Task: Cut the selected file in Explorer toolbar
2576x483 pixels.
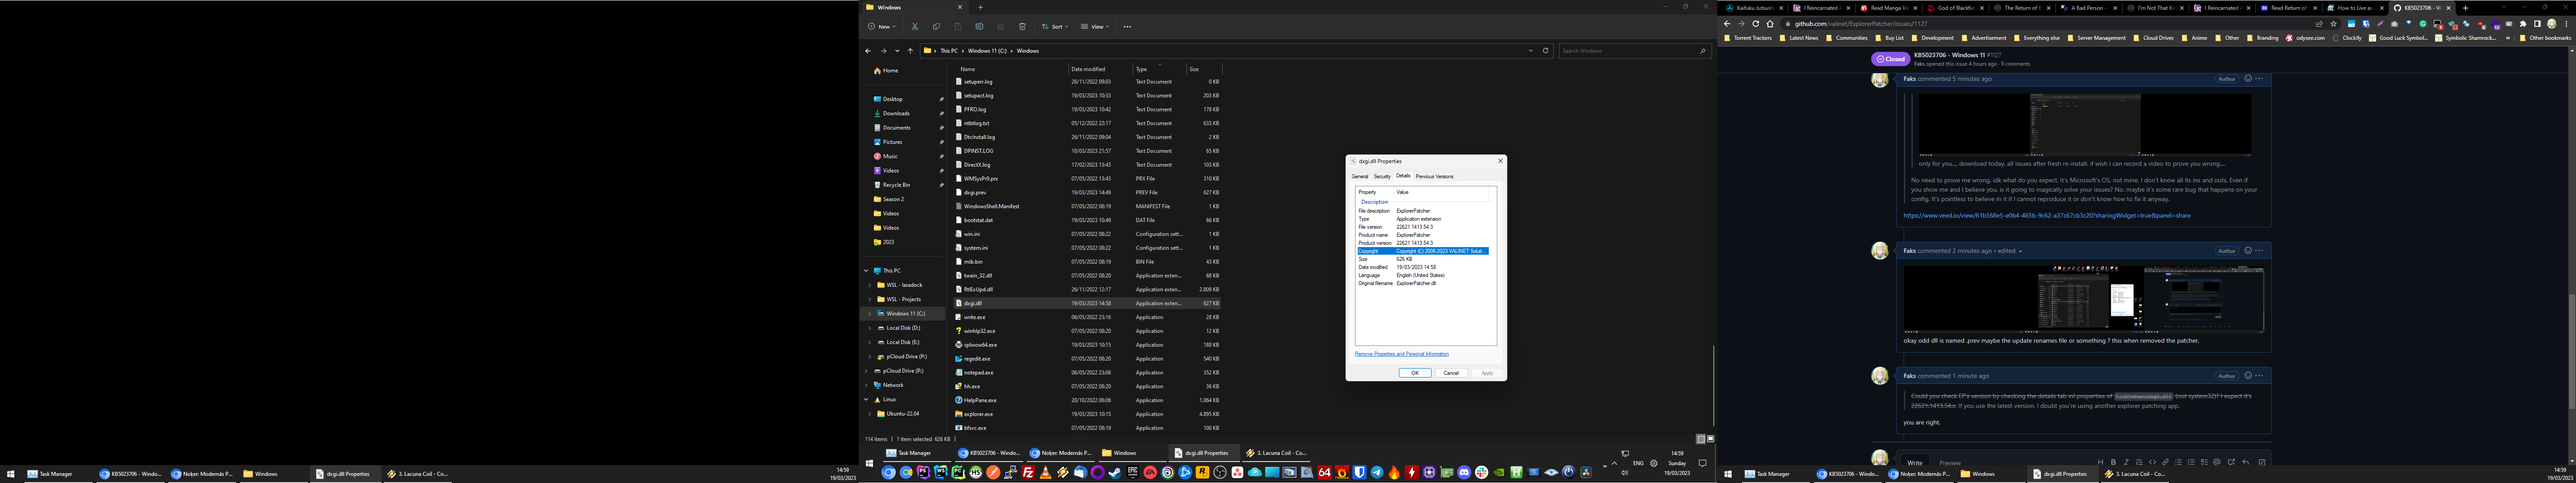Action: (x=914, y=27)
